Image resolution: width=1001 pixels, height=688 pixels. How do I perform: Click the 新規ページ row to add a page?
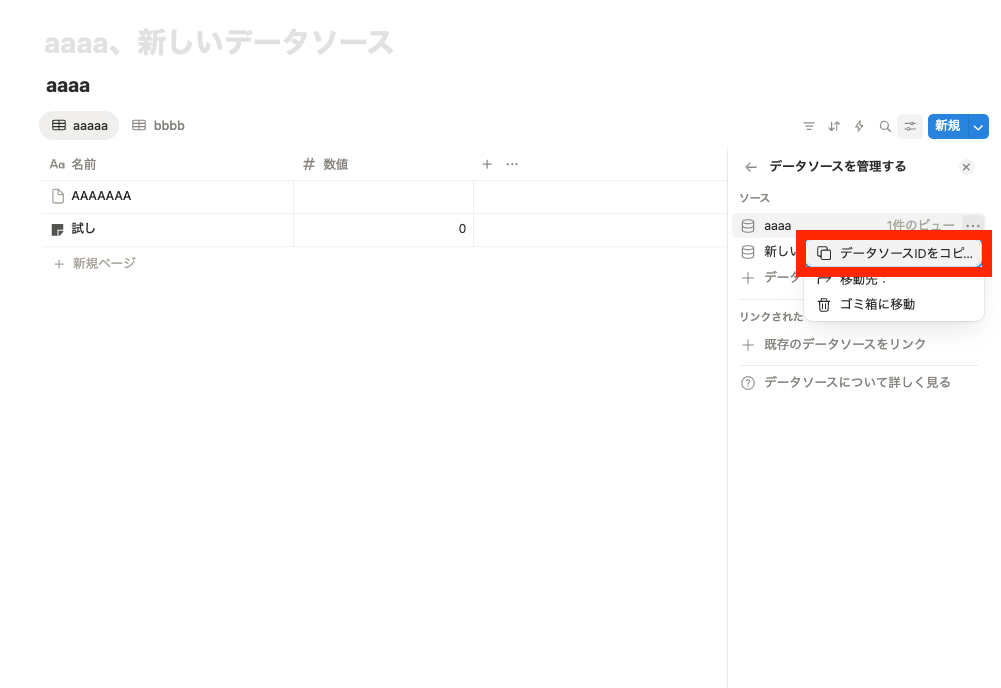pyautogui.click(x=103, y=263)
